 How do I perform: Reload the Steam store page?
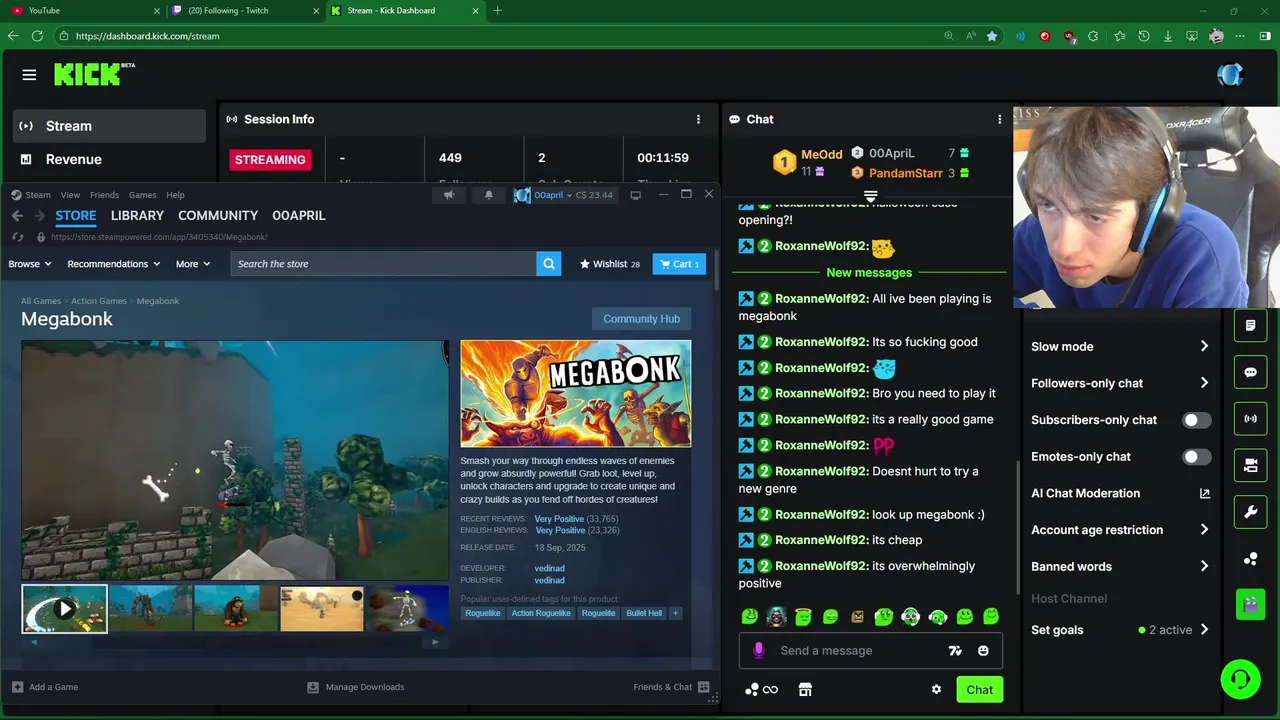(x=17, y=237)
